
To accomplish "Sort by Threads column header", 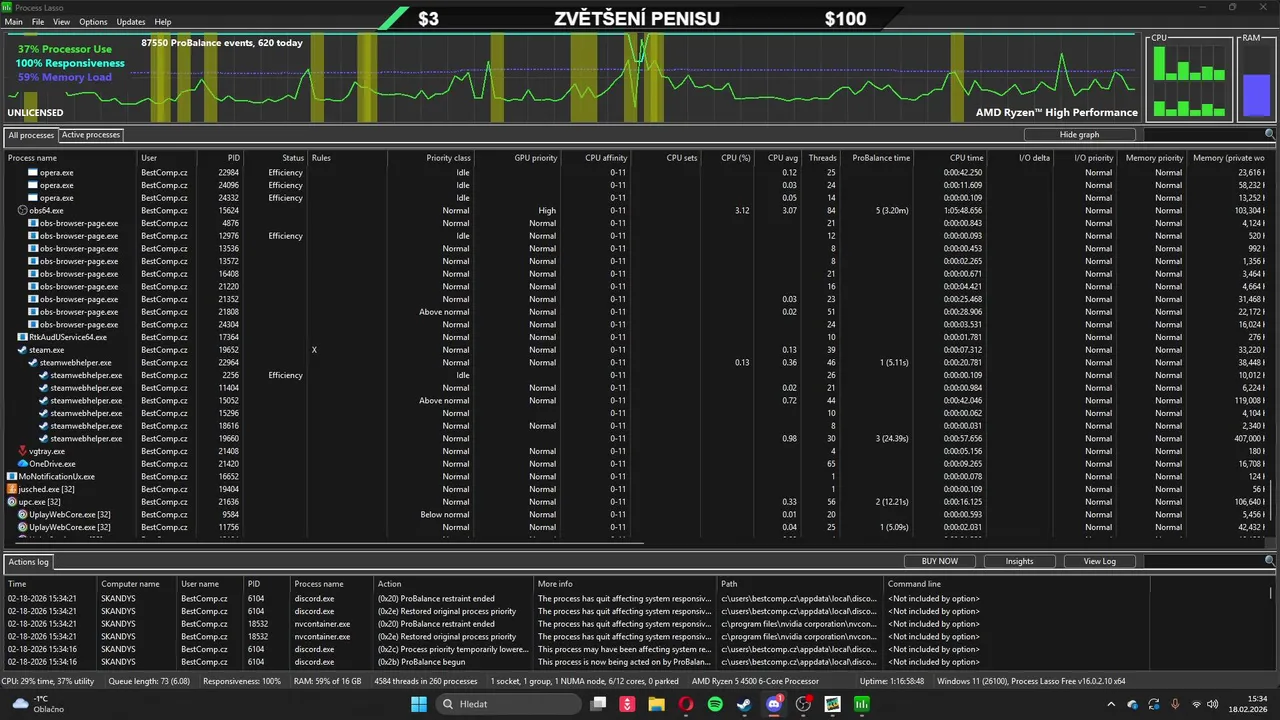I will click(x=821, y=158).
